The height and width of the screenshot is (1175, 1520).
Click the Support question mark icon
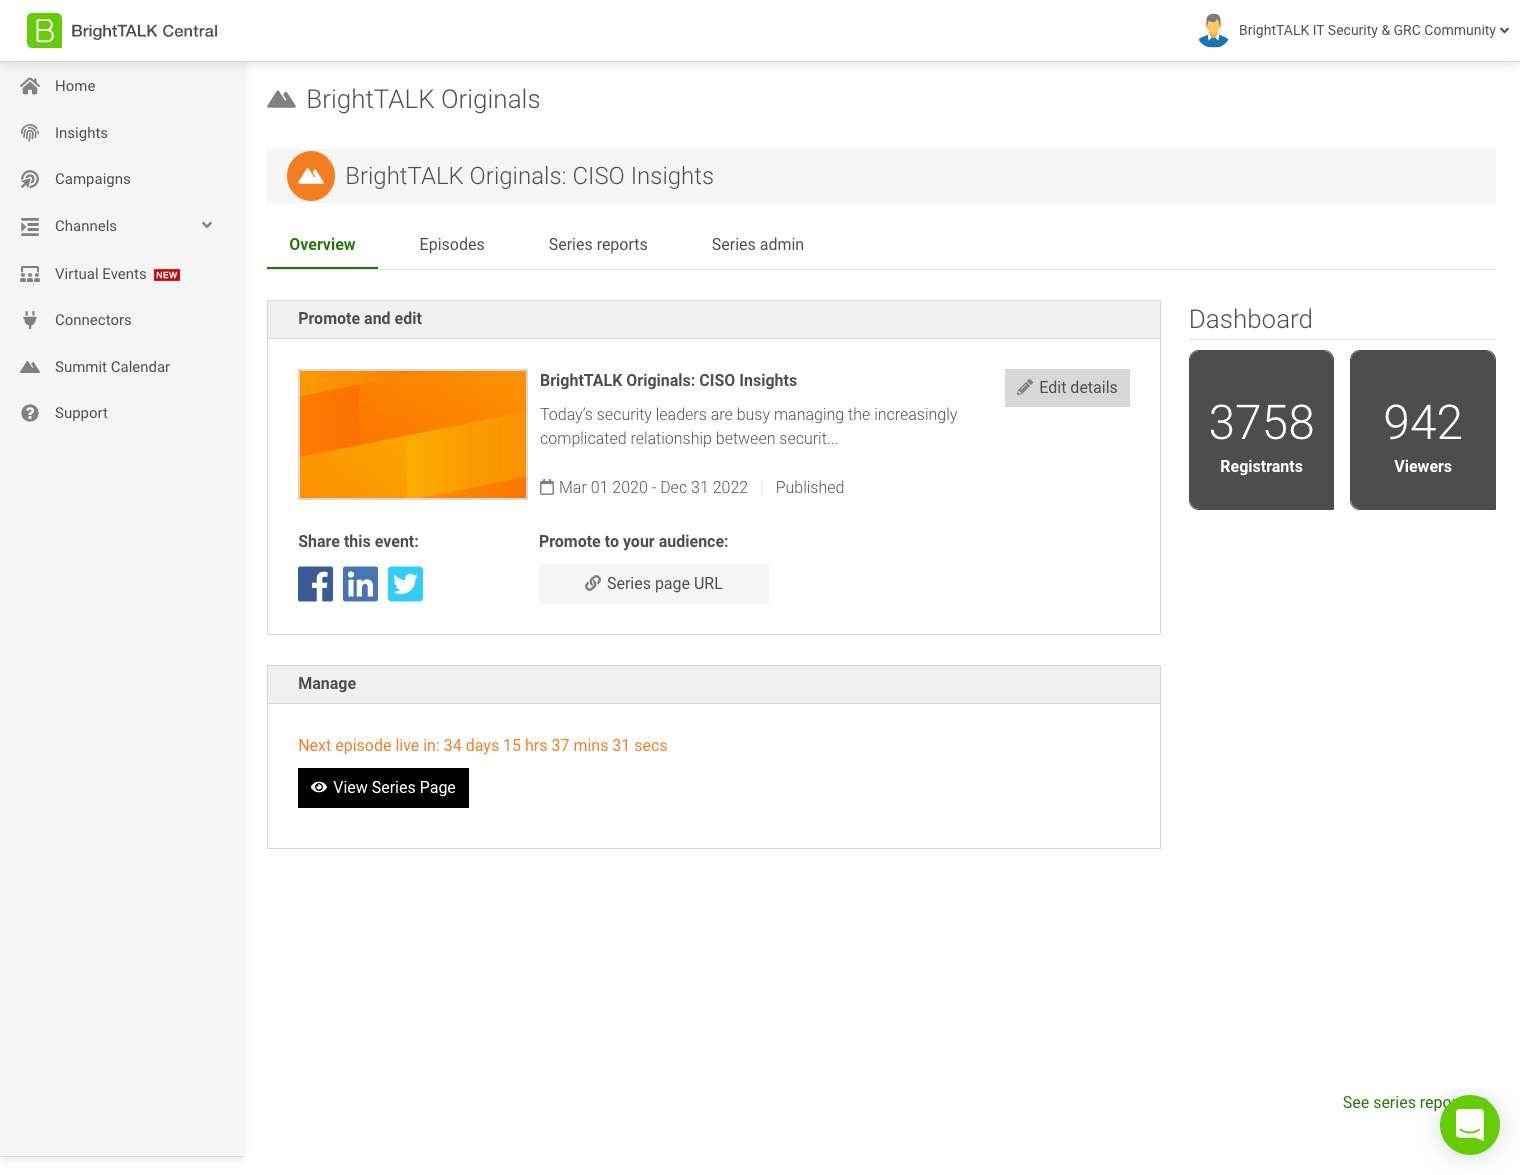(x=30, y=413)
